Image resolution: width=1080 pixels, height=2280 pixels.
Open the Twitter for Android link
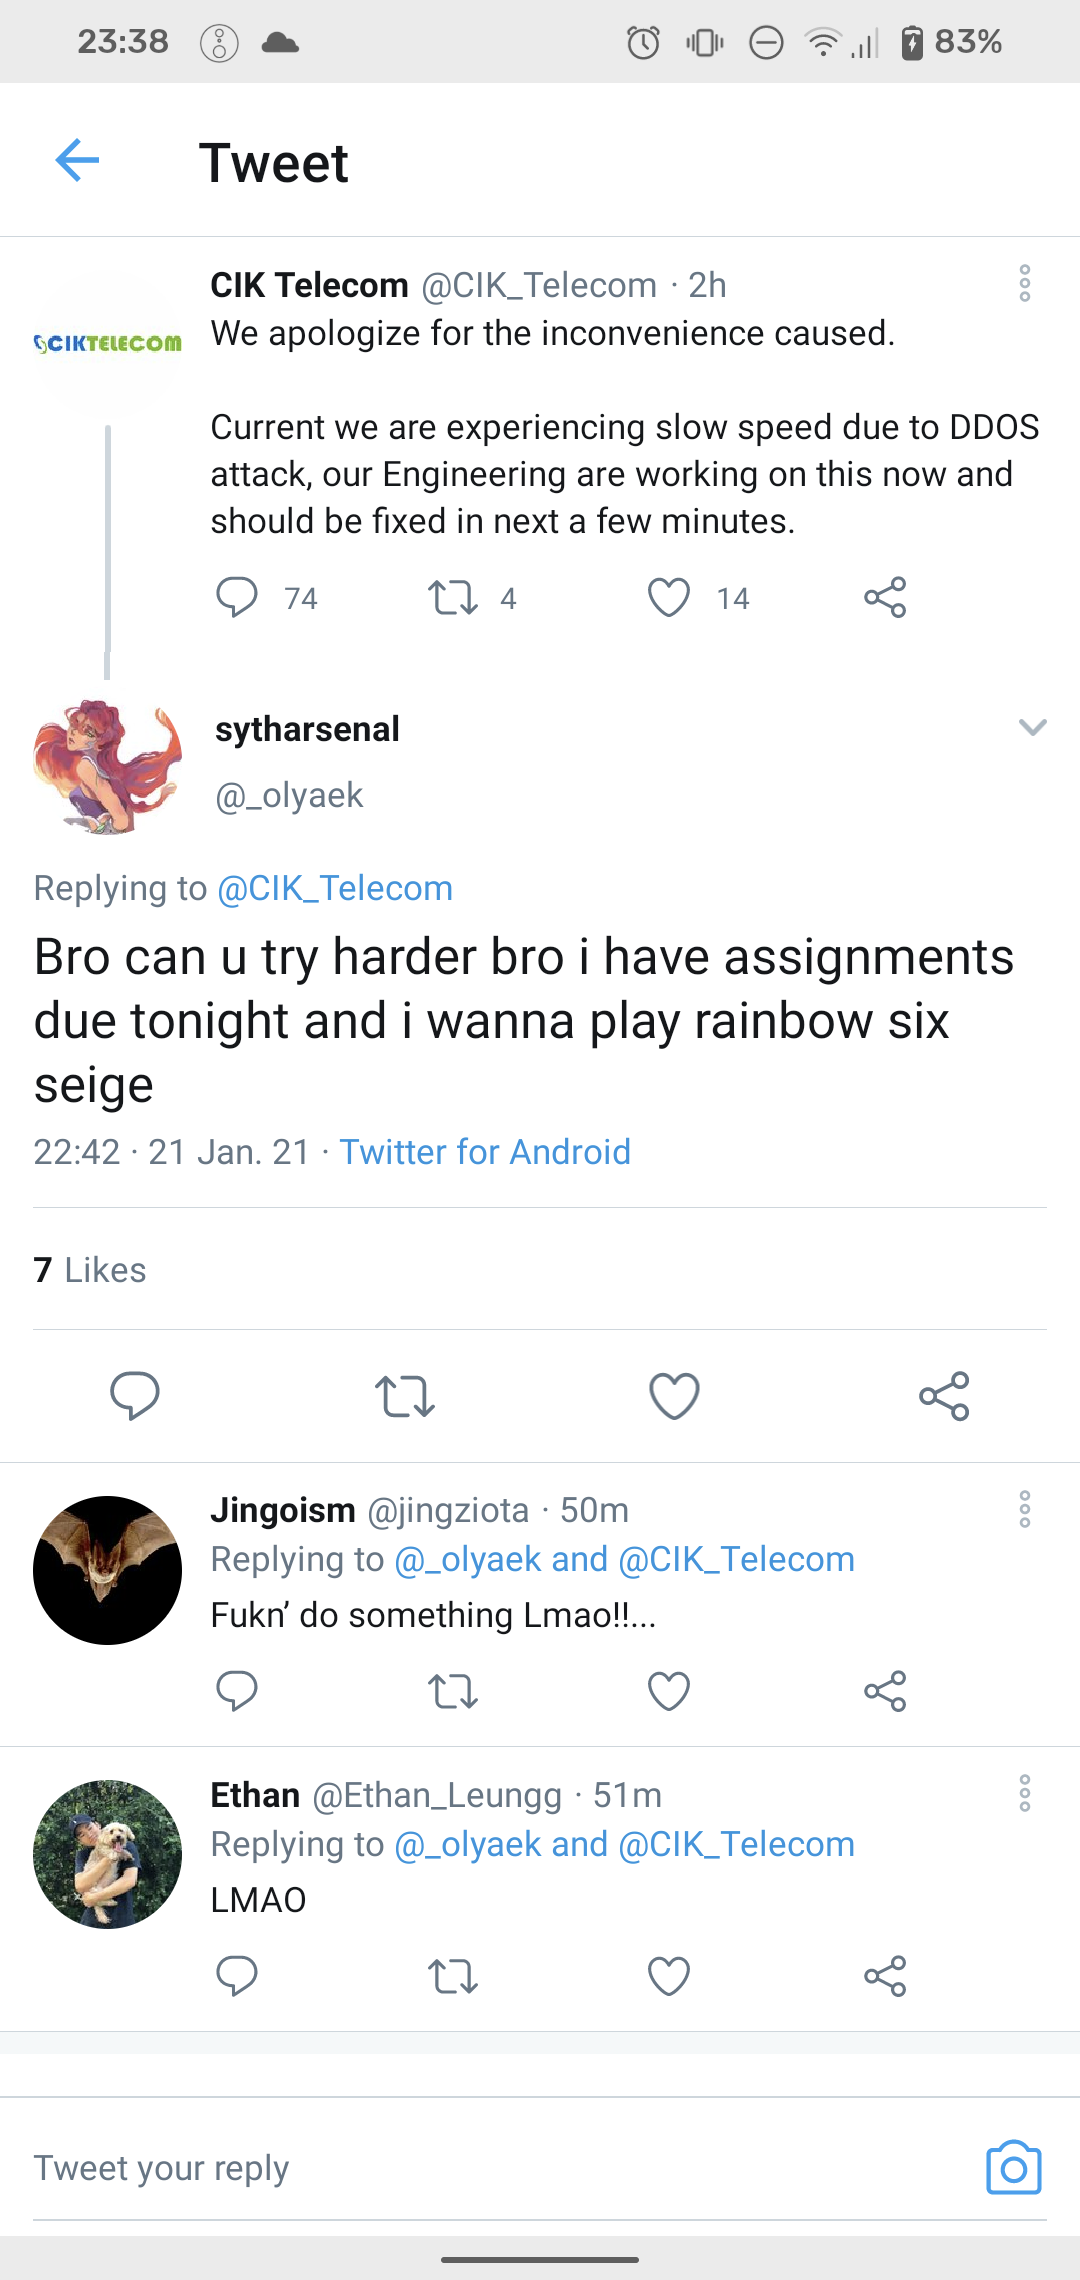click(x=485, y=1152)
